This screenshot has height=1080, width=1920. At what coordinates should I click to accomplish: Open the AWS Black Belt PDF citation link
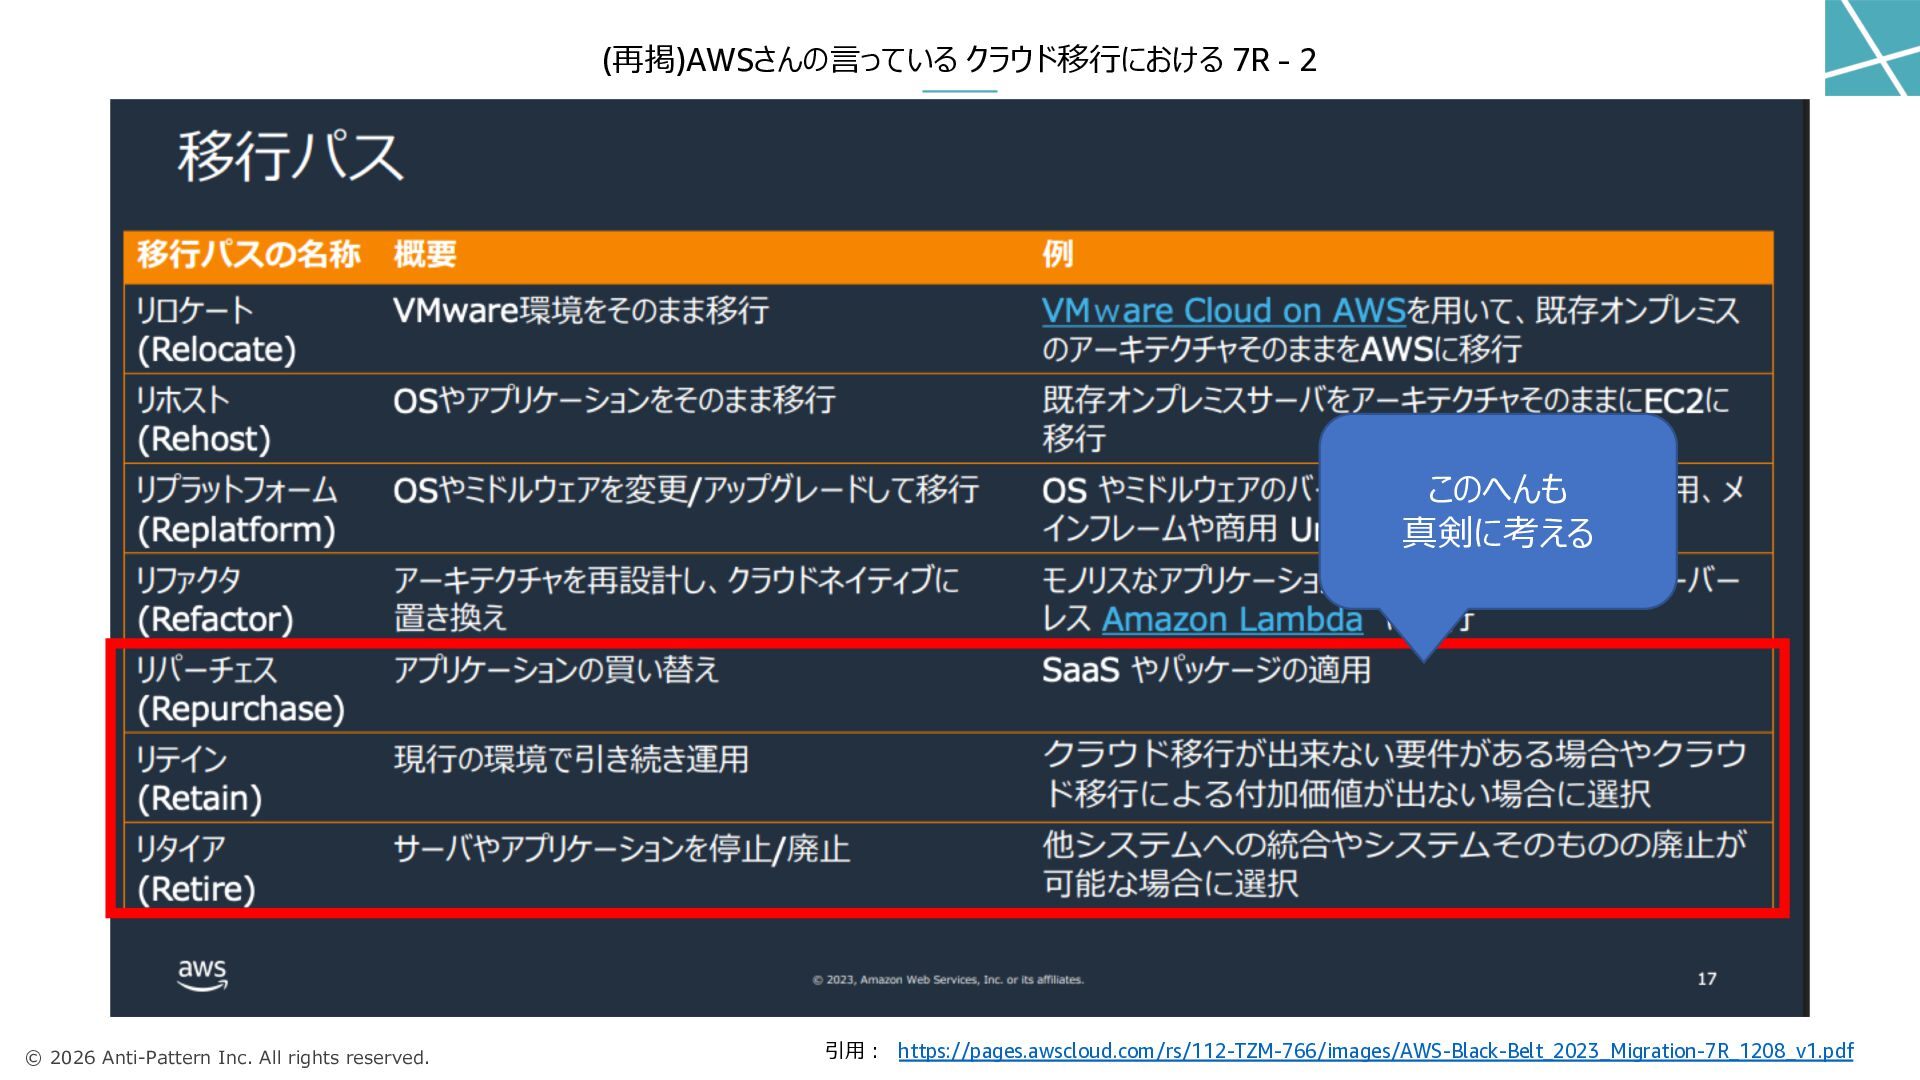(1375, 1051)
